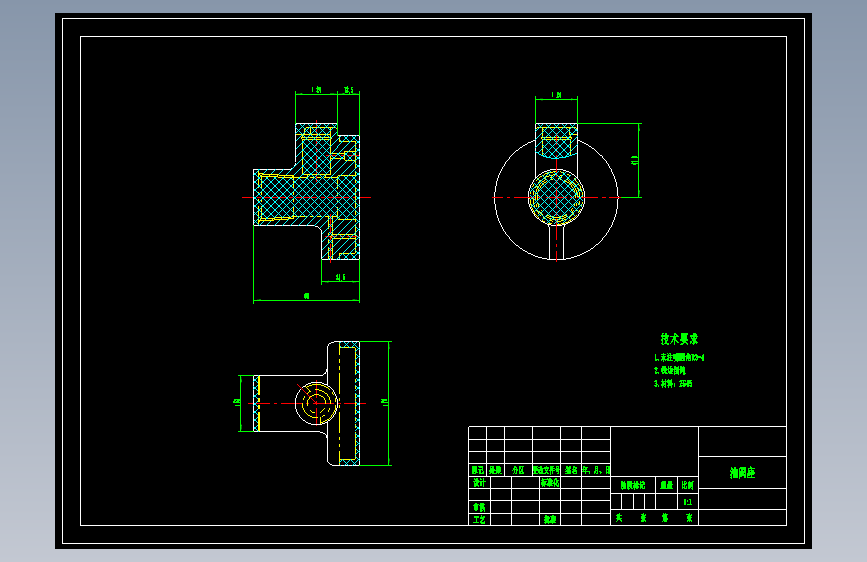Click the 处数 column header

[x=495, y=470]
